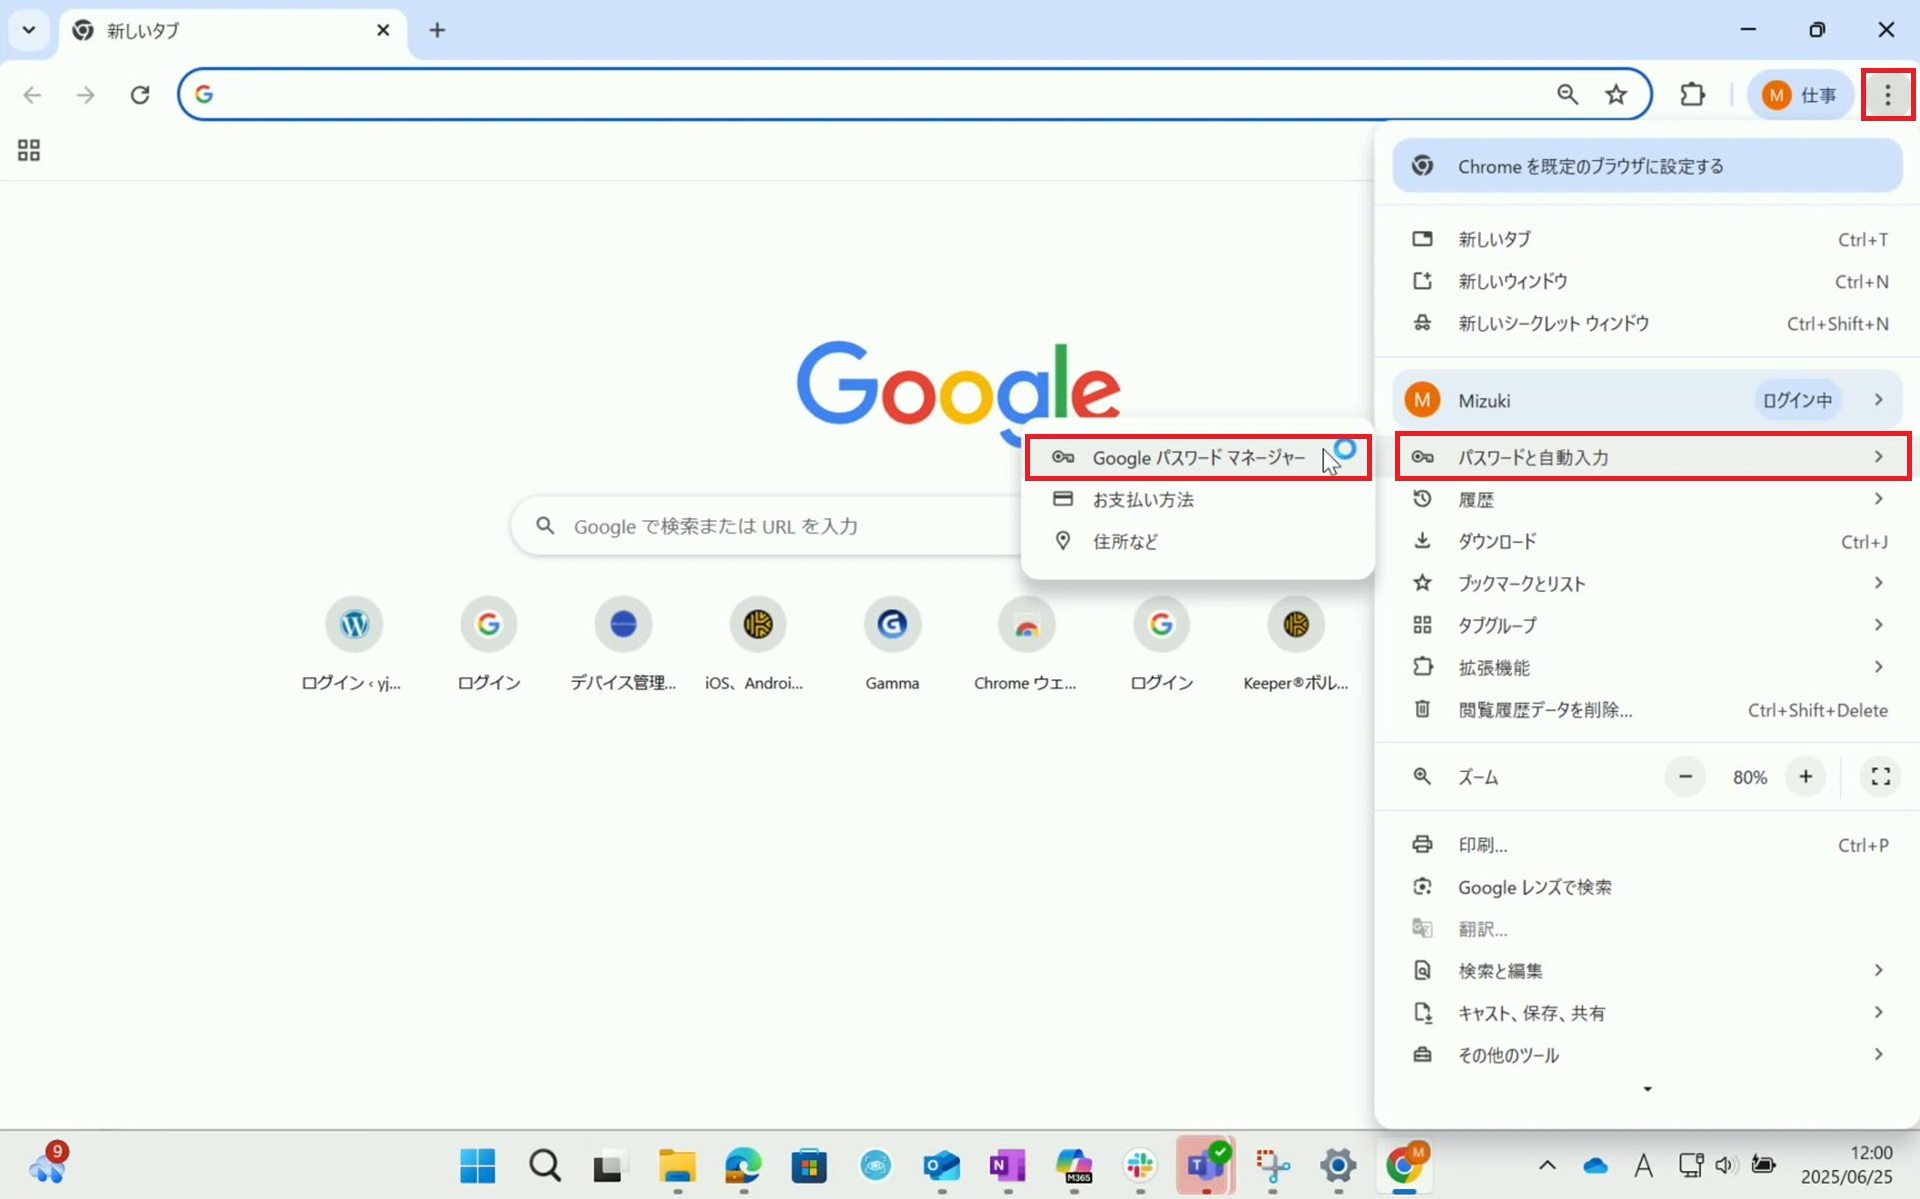The width and height of the screenshot is (1920, 1199).
Task: Click the search tabs dropdown arrow
Action: click(x=29, y=30)
